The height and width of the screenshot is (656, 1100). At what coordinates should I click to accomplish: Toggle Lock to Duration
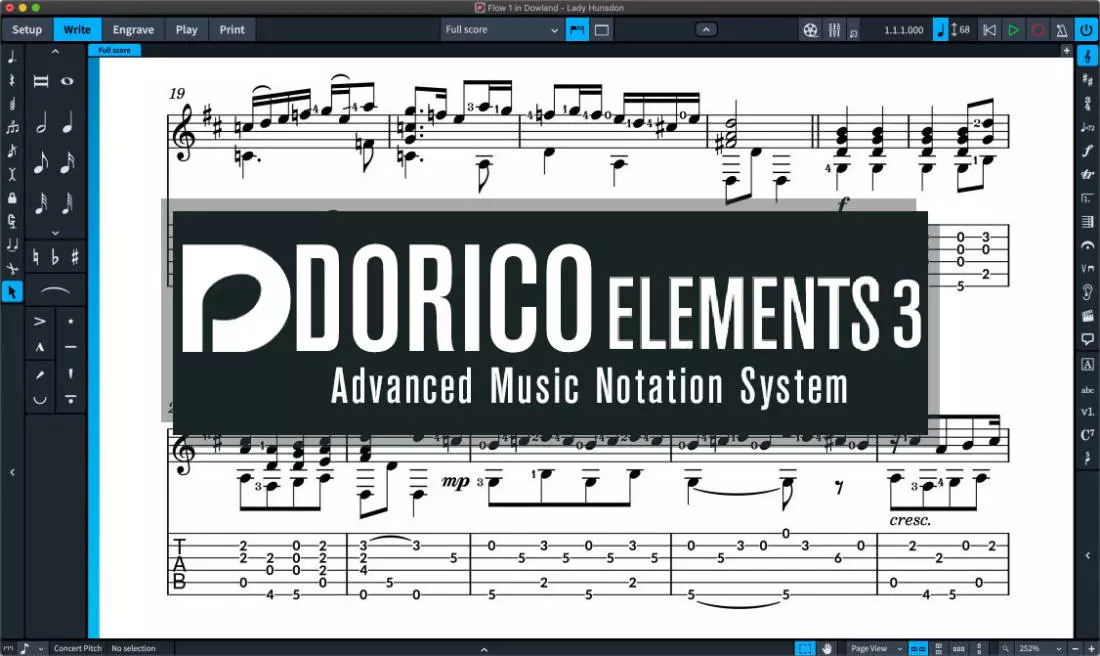click(x=12, y=198)
